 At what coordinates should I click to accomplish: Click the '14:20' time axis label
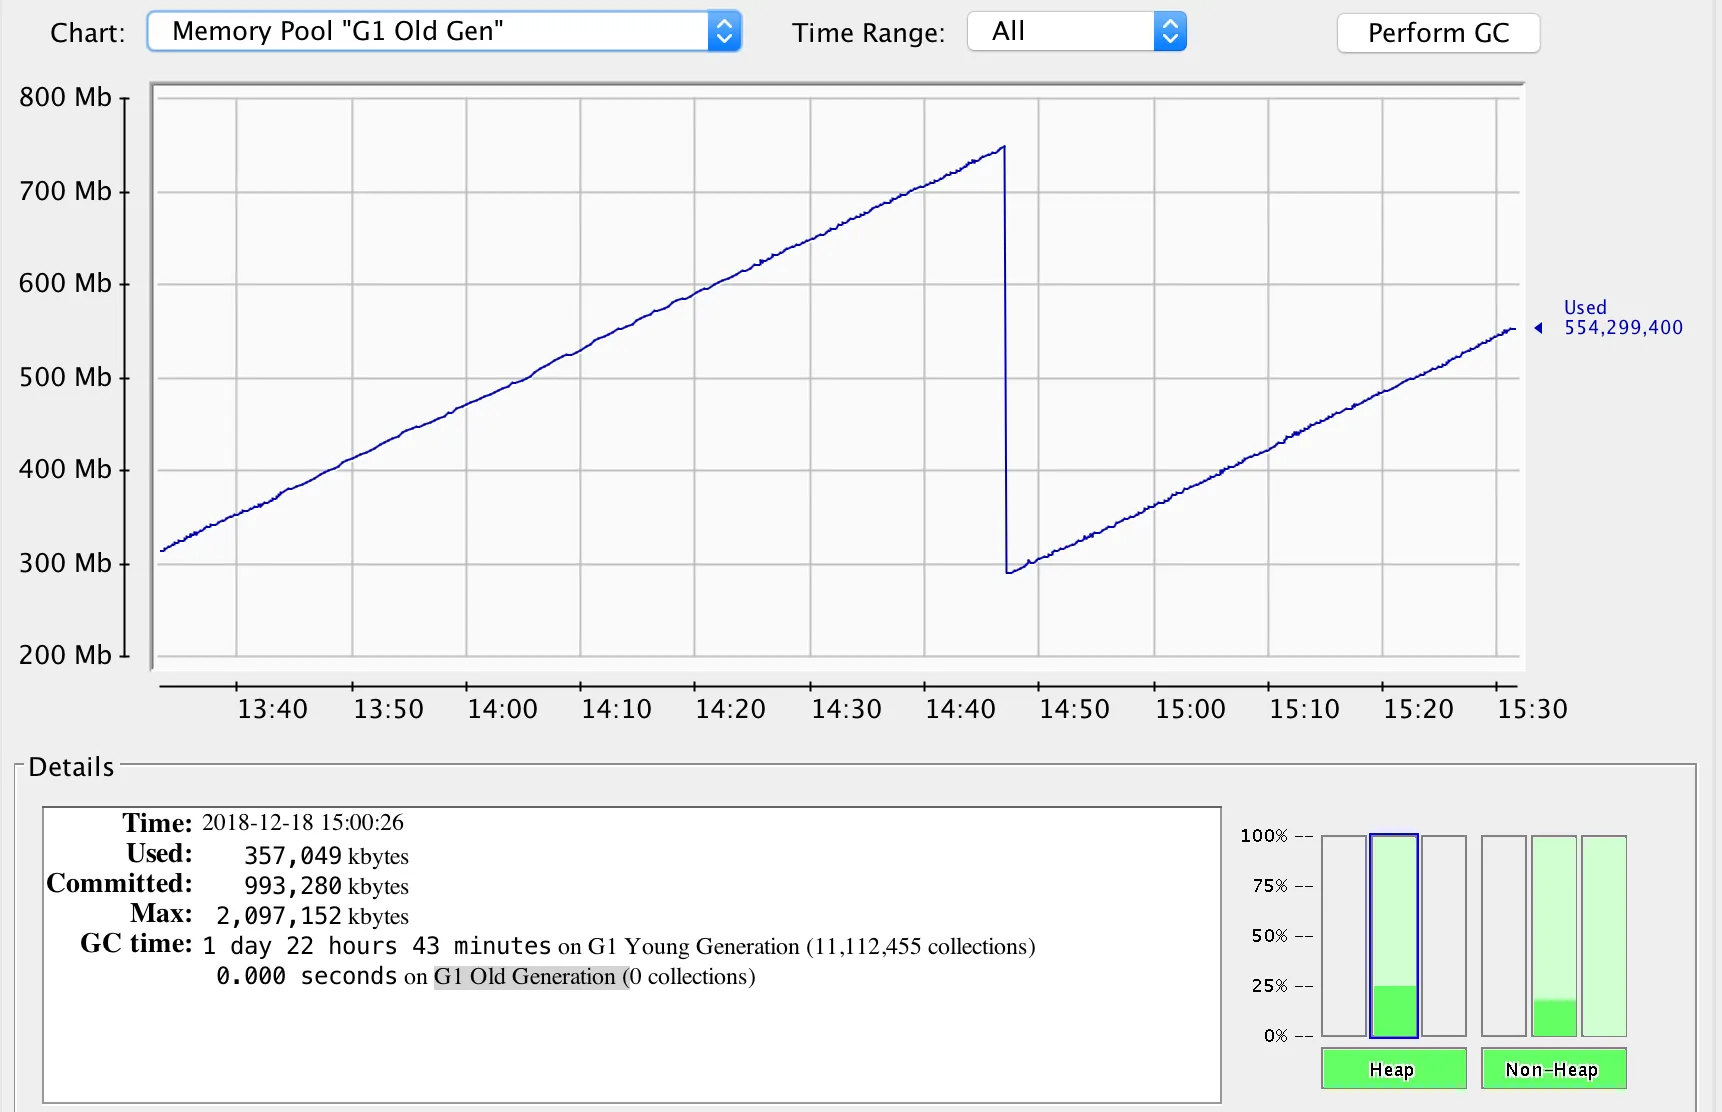[x=731, y=709]
